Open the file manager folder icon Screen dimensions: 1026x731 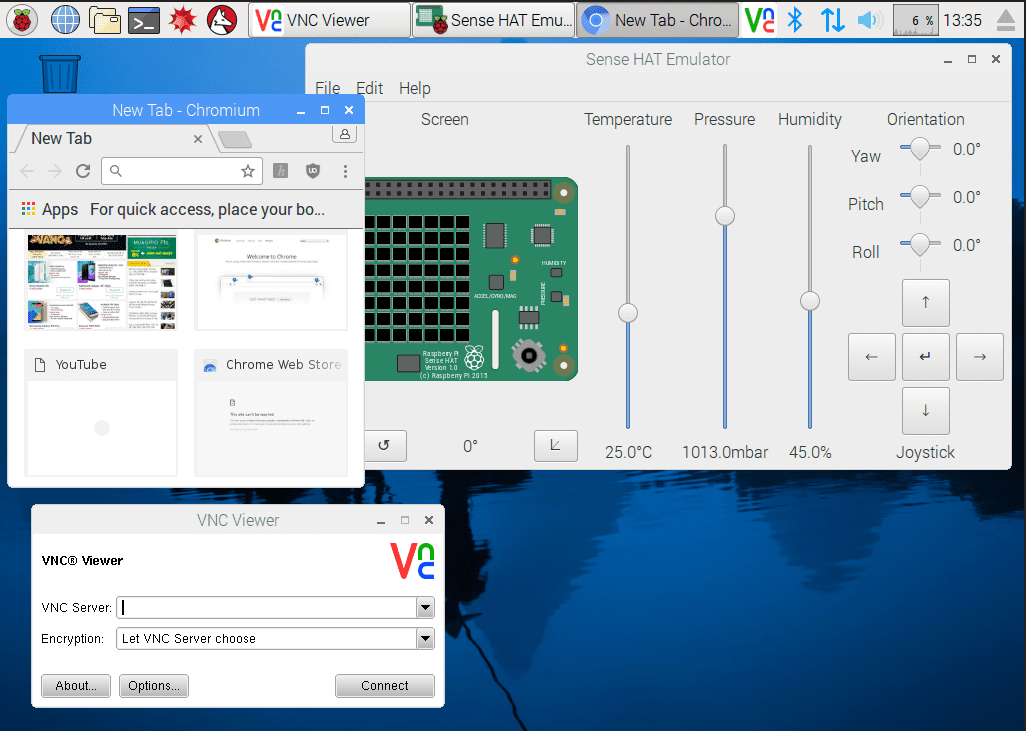point(105,19)
